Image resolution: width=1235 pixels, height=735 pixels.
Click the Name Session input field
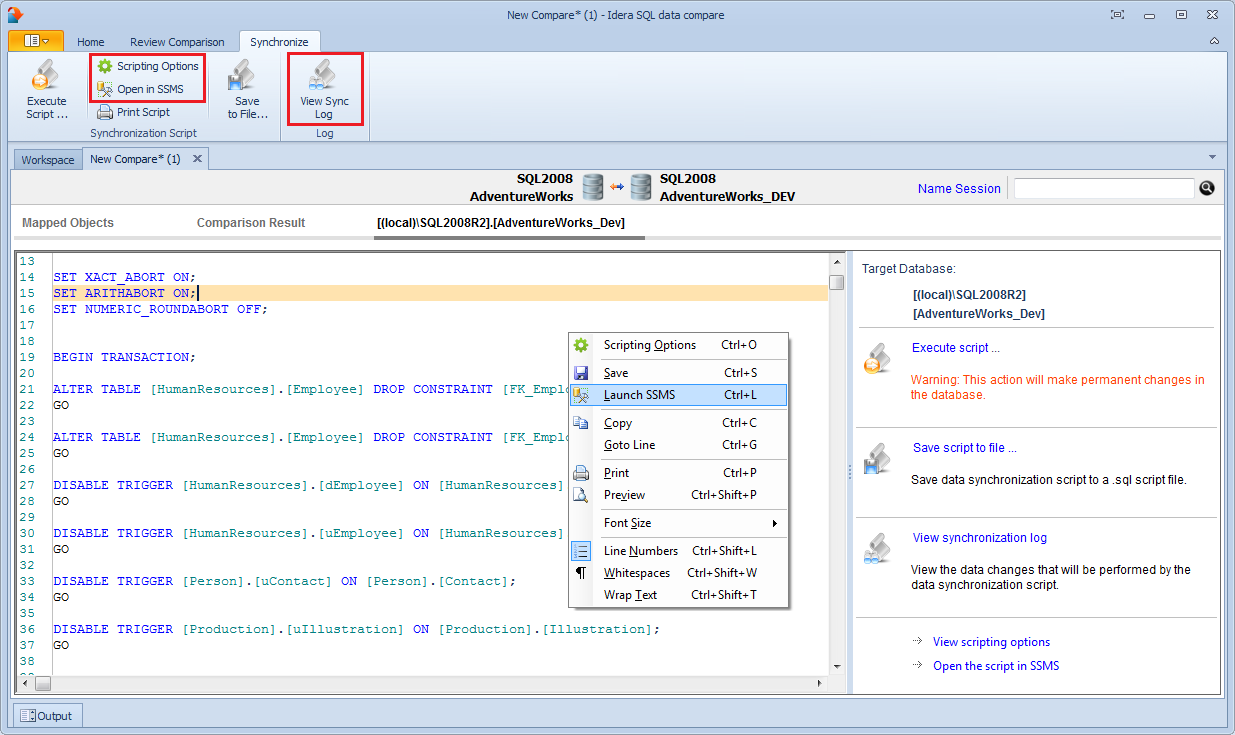click(x=1103, y=188)
